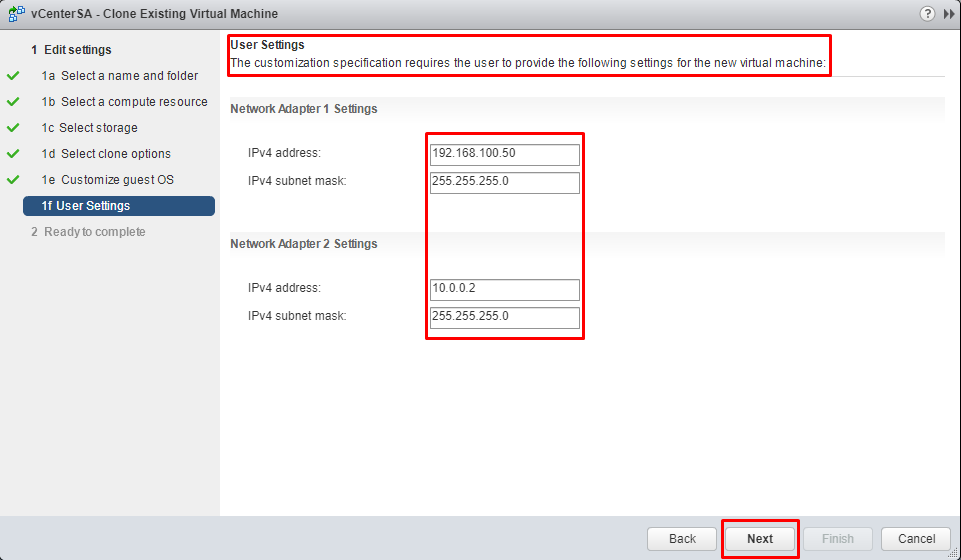Click the Network Adapter 1 Settings header
Screen dimensions: 961x560
point(304,109)
